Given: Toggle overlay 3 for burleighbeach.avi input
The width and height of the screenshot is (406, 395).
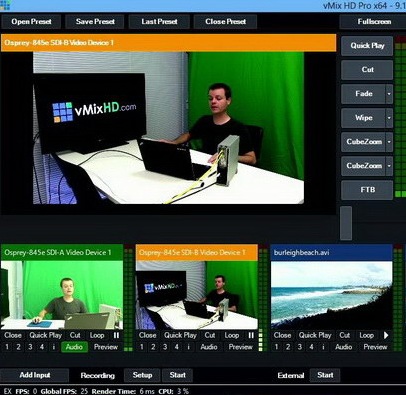Looking at the screenshot, I should [x=300, y=347].
